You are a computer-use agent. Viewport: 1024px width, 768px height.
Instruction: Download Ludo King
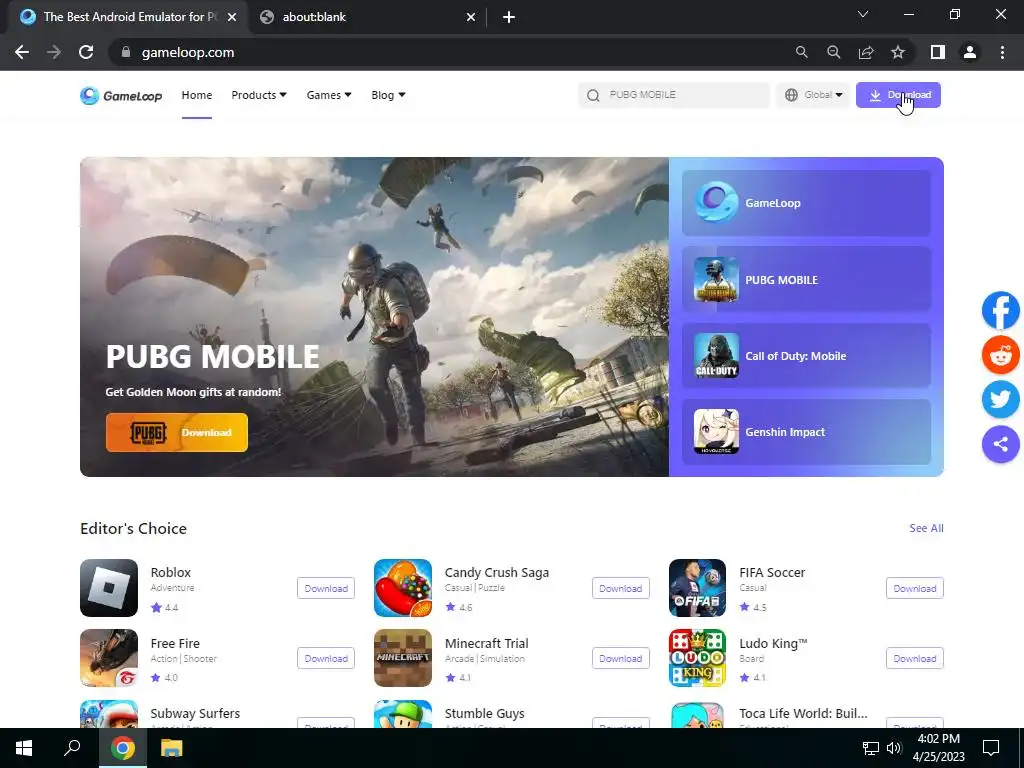click(x=914, y=658)
